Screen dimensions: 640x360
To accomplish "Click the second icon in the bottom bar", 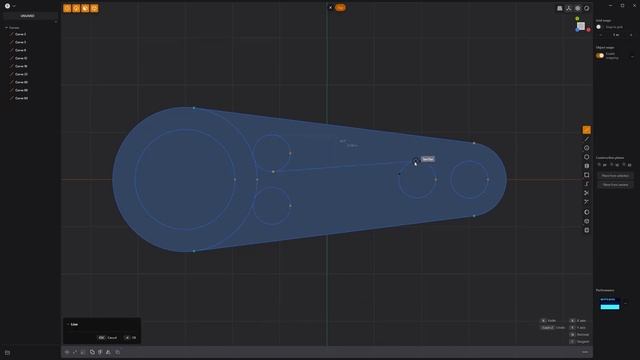I will (x=75, y=352).
